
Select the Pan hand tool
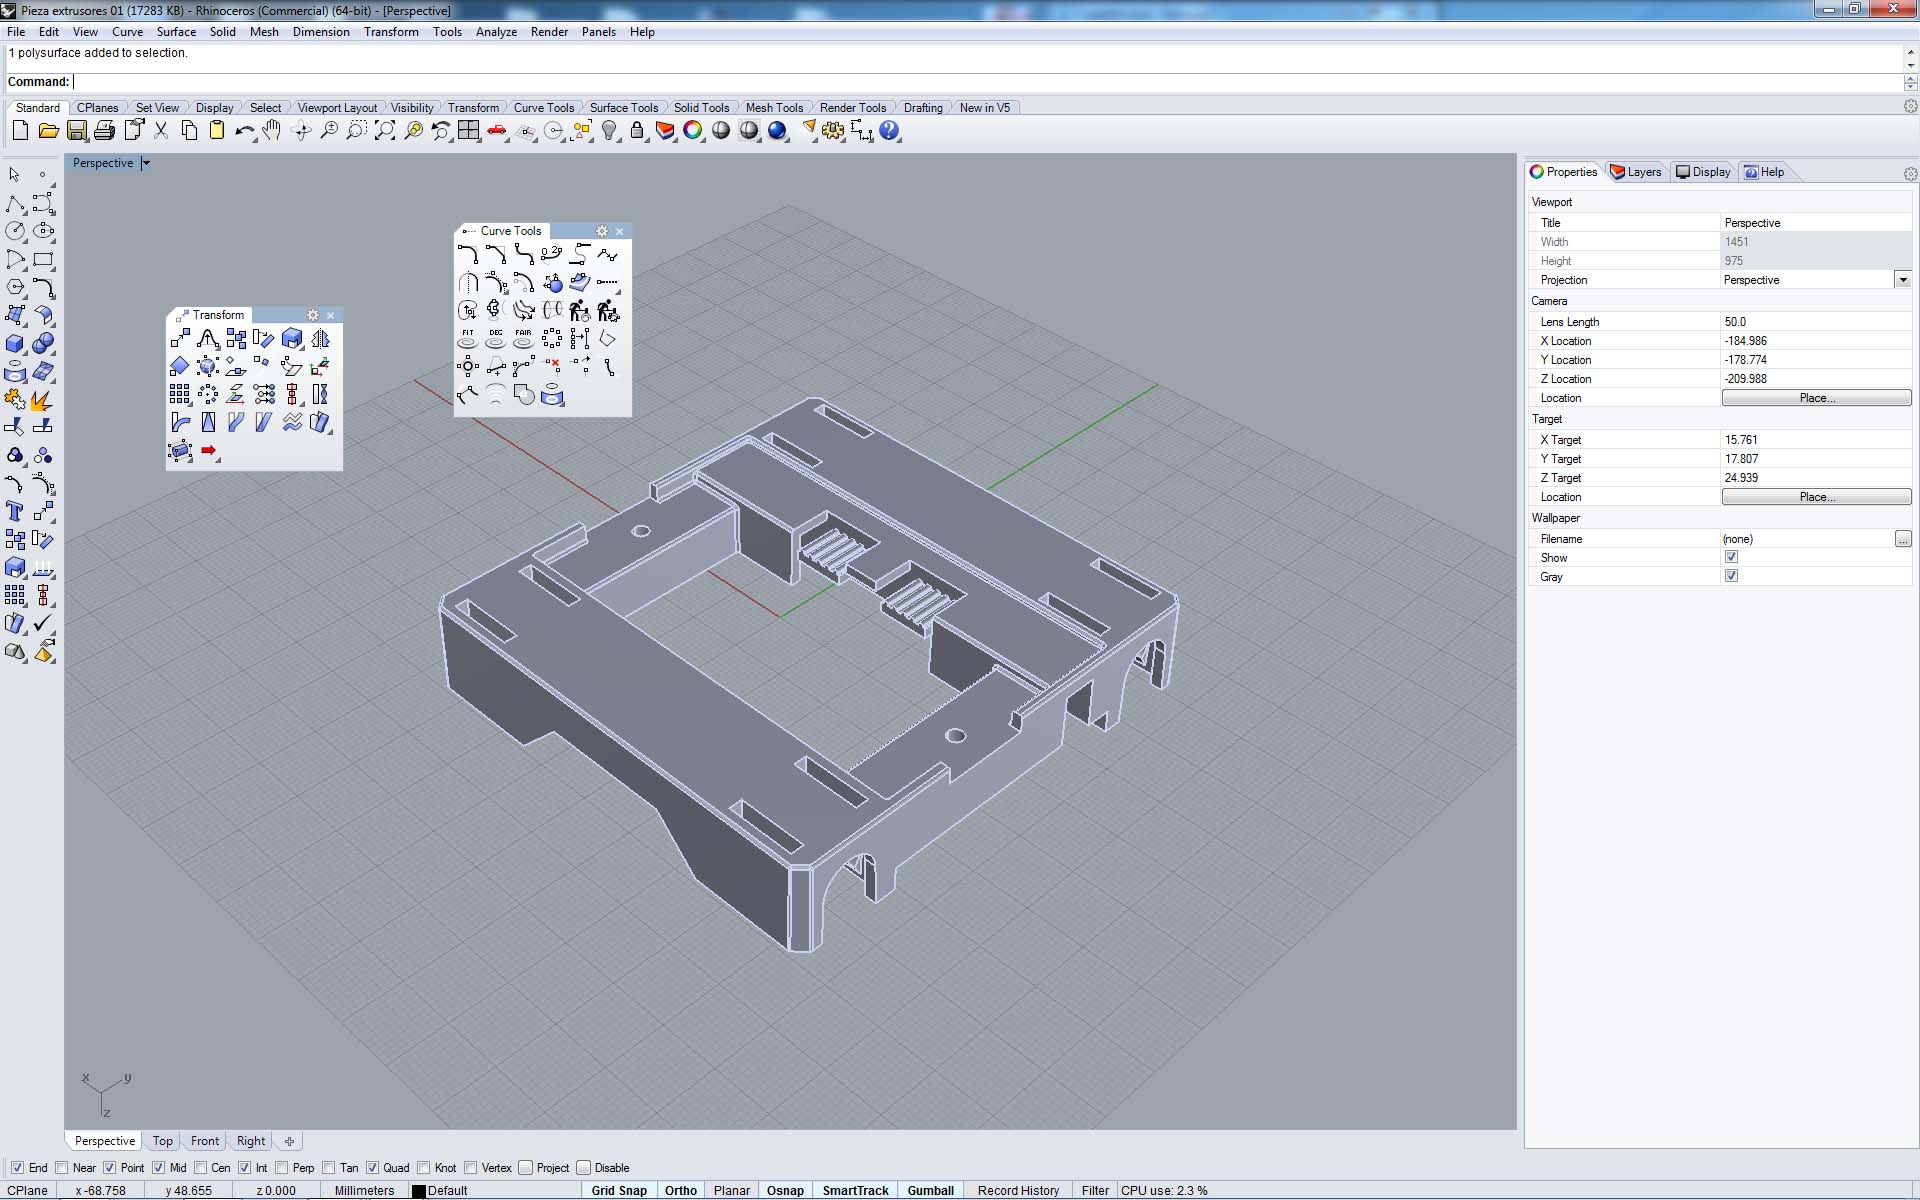(x=272, y=131)
